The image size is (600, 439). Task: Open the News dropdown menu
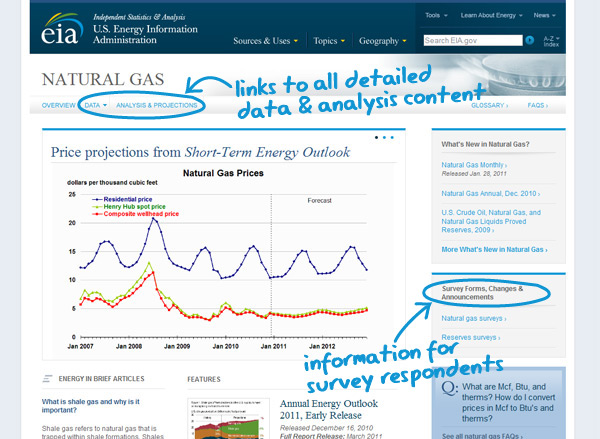(x=545, y=15)
